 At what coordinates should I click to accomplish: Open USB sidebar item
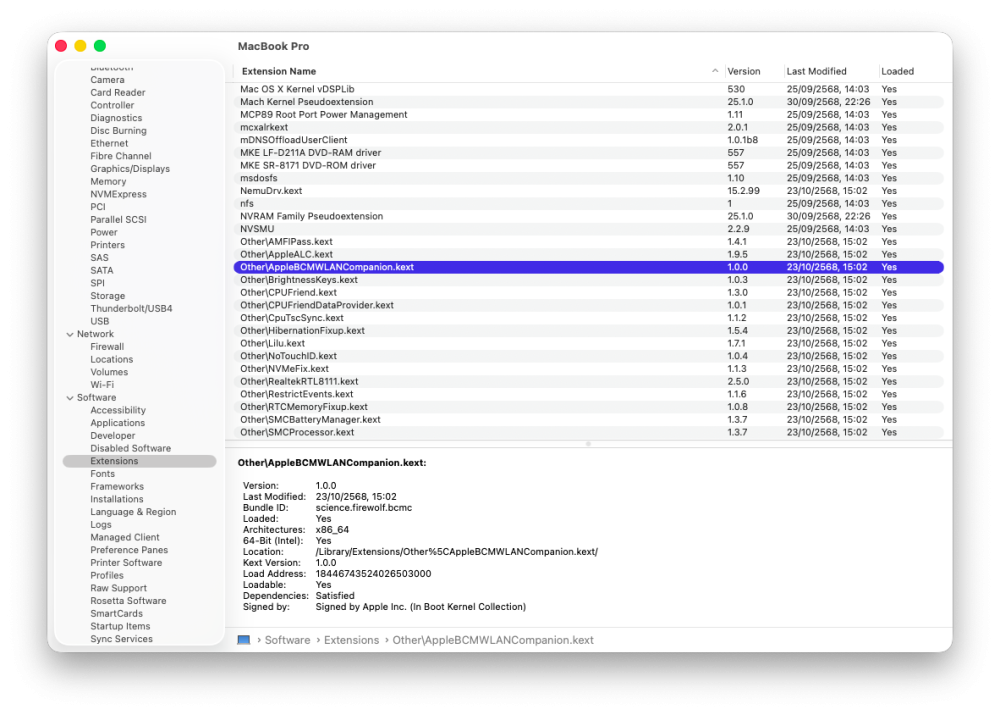[x=99, y=321]
